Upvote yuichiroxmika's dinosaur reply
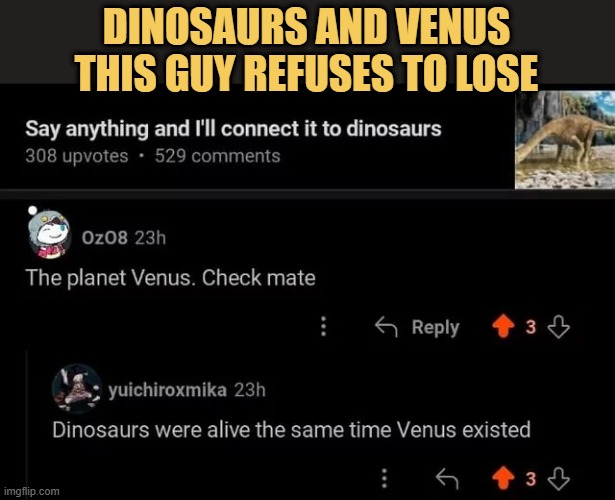 point(503,479)
